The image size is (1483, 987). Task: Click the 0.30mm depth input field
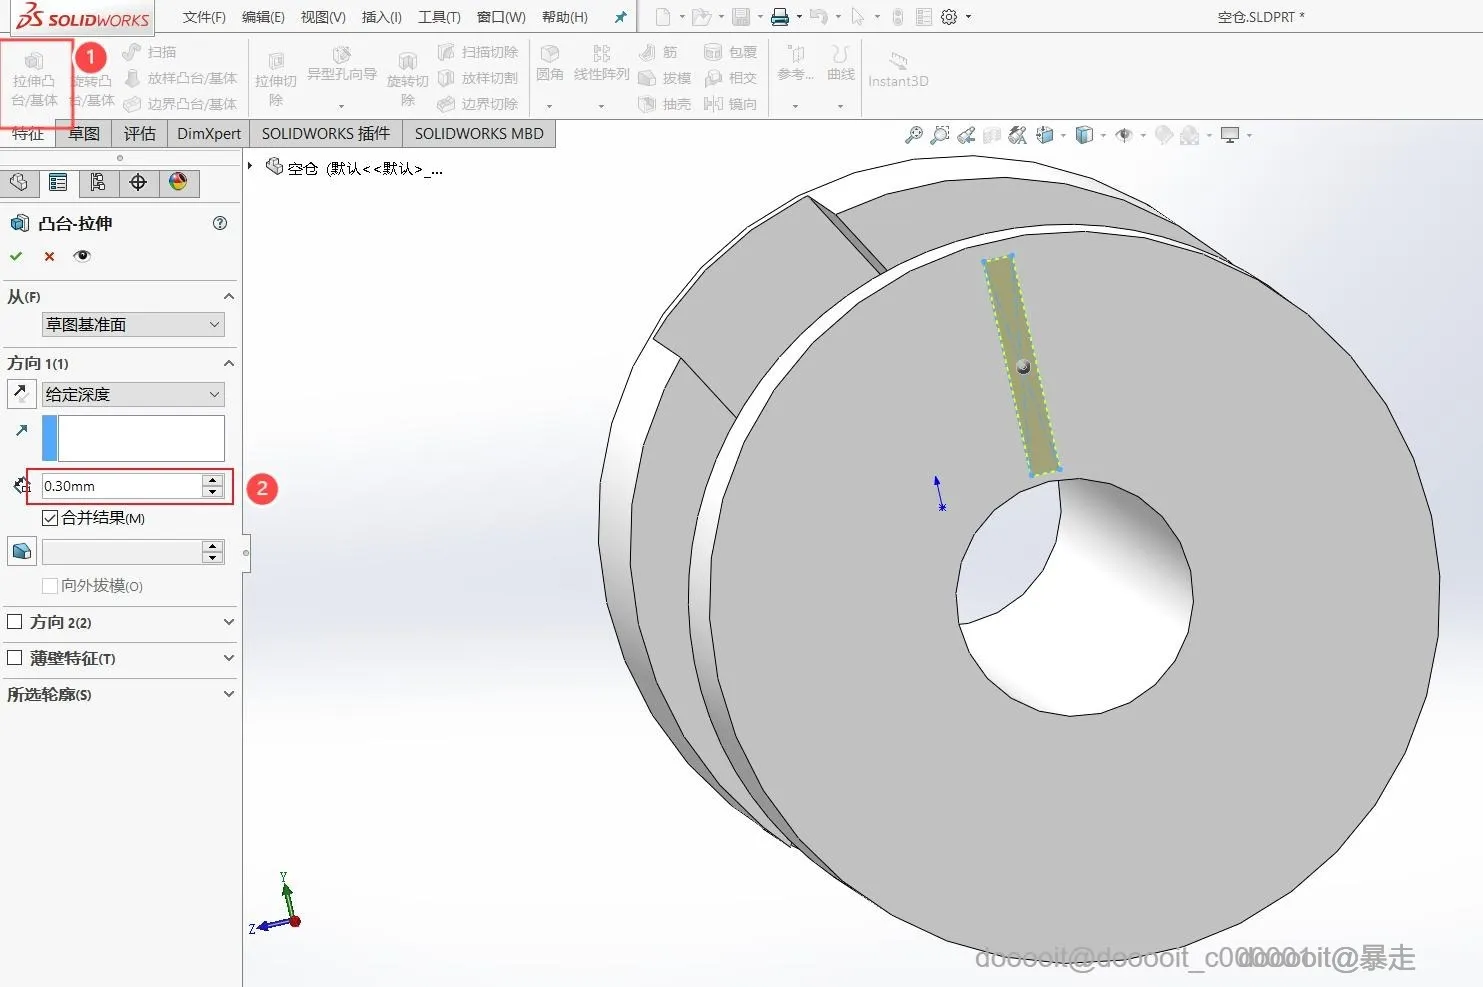tap(120, 486)
